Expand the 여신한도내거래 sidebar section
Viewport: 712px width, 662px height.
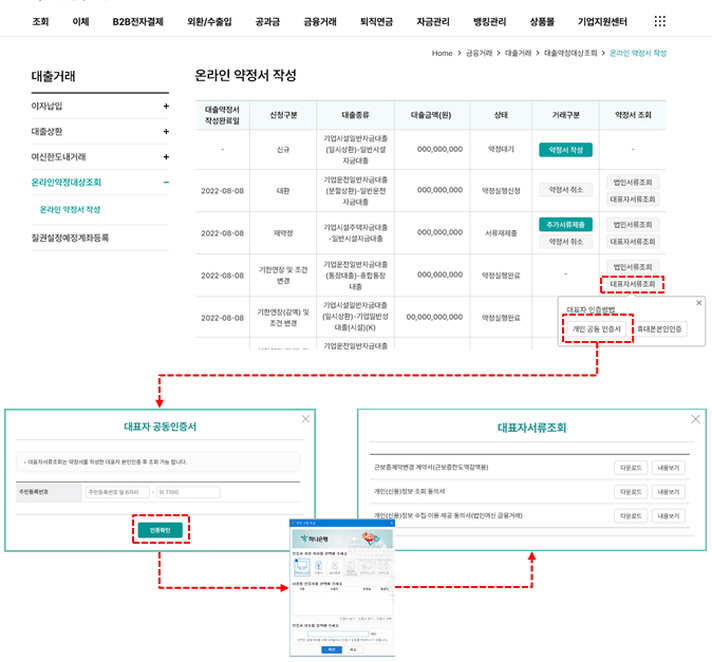tap(166, 157)
